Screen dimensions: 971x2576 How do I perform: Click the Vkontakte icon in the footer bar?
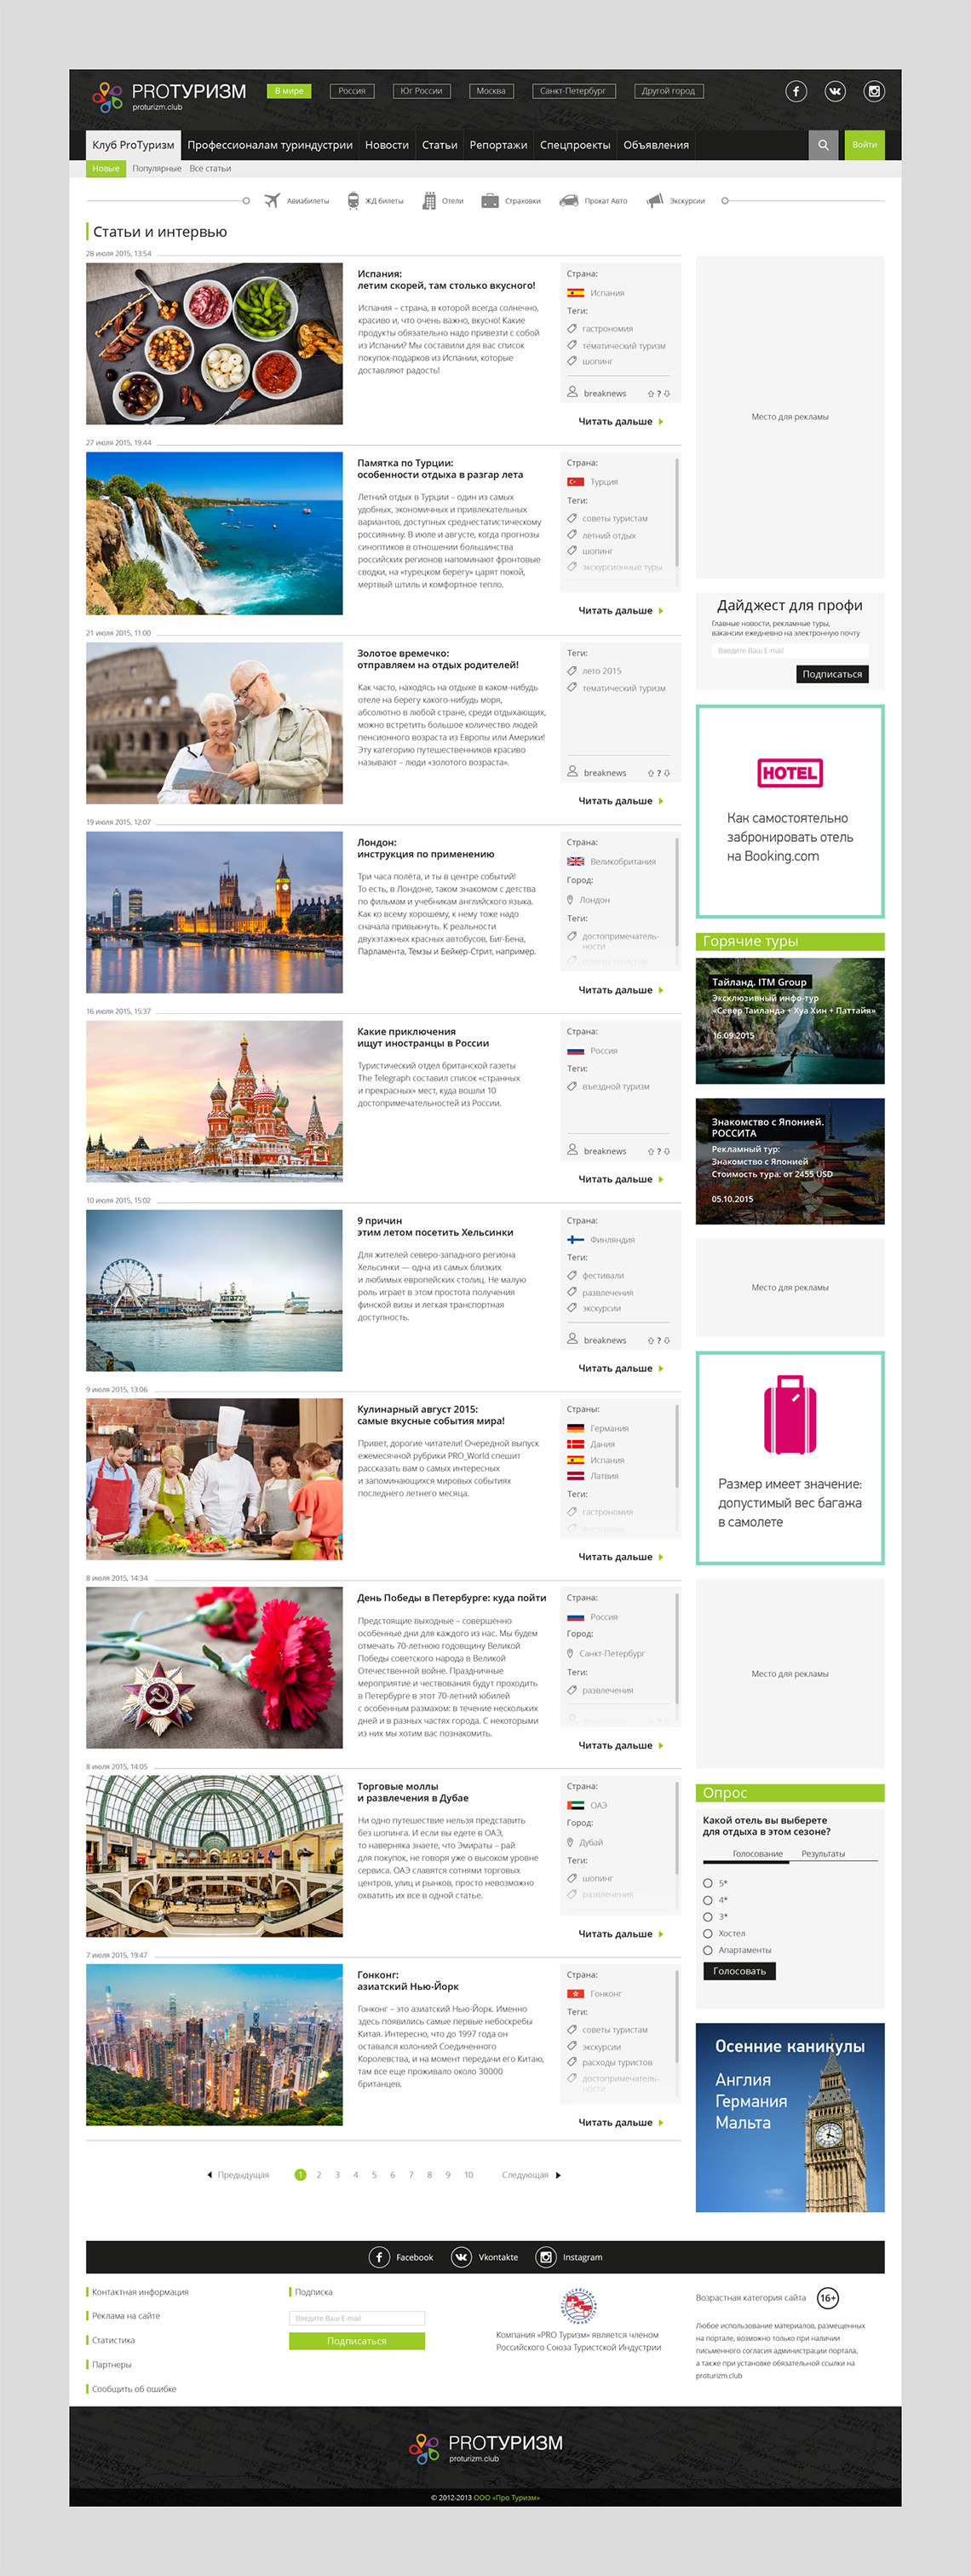point(461,2257)
